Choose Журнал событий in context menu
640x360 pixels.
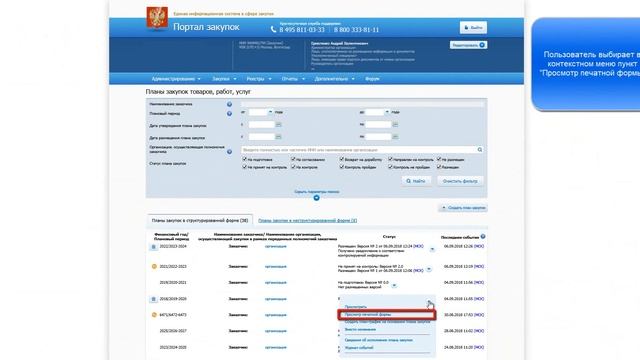(x=359, y=348)
